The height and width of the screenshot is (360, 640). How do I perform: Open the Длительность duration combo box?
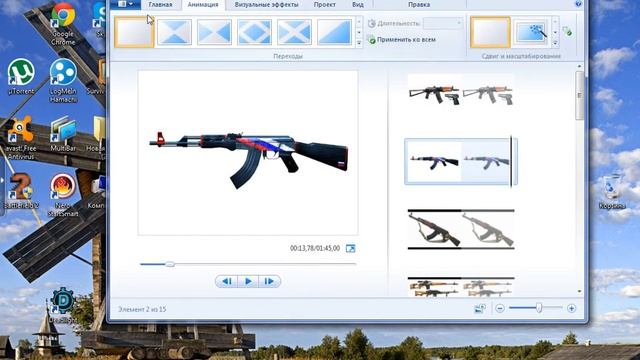[443, 23]
